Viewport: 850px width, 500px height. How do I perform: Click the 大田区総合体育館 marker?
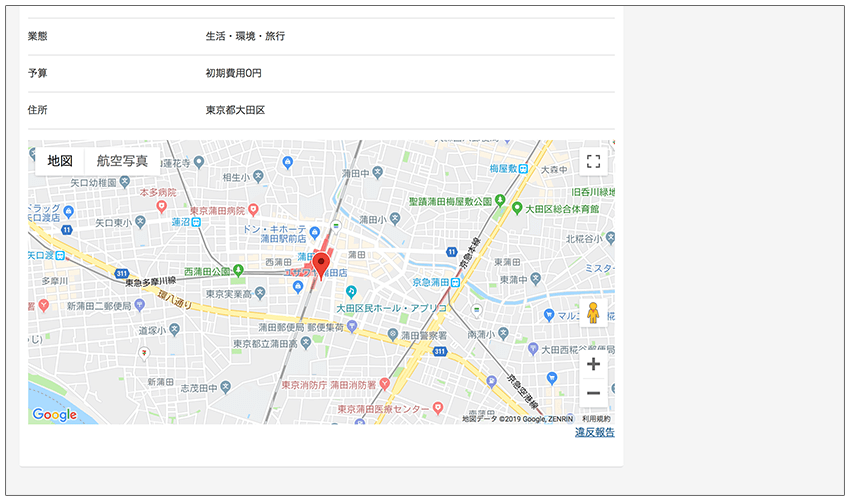tap(517, 209)
